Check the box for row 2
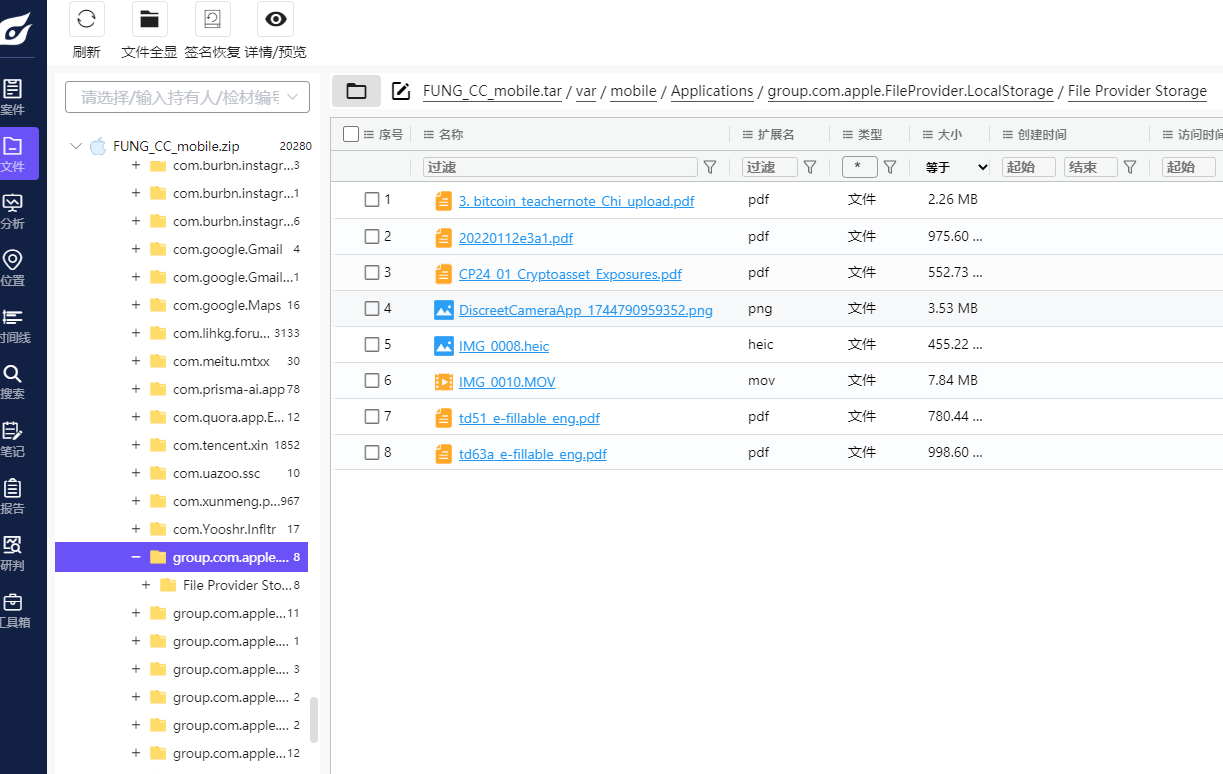Screen dimensions: 1223x774 pos(372,237)
